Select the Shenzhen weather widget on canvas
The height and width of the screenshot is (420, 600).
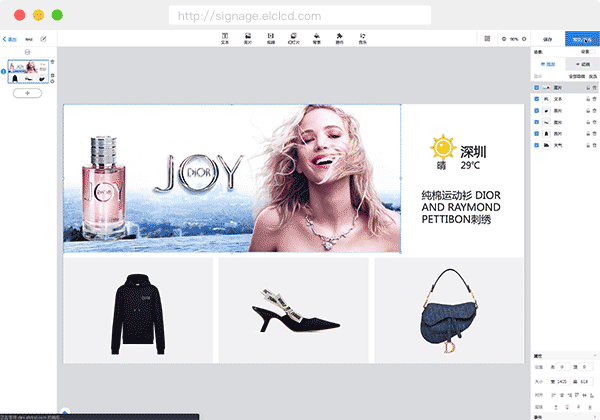tap(458, 152)
